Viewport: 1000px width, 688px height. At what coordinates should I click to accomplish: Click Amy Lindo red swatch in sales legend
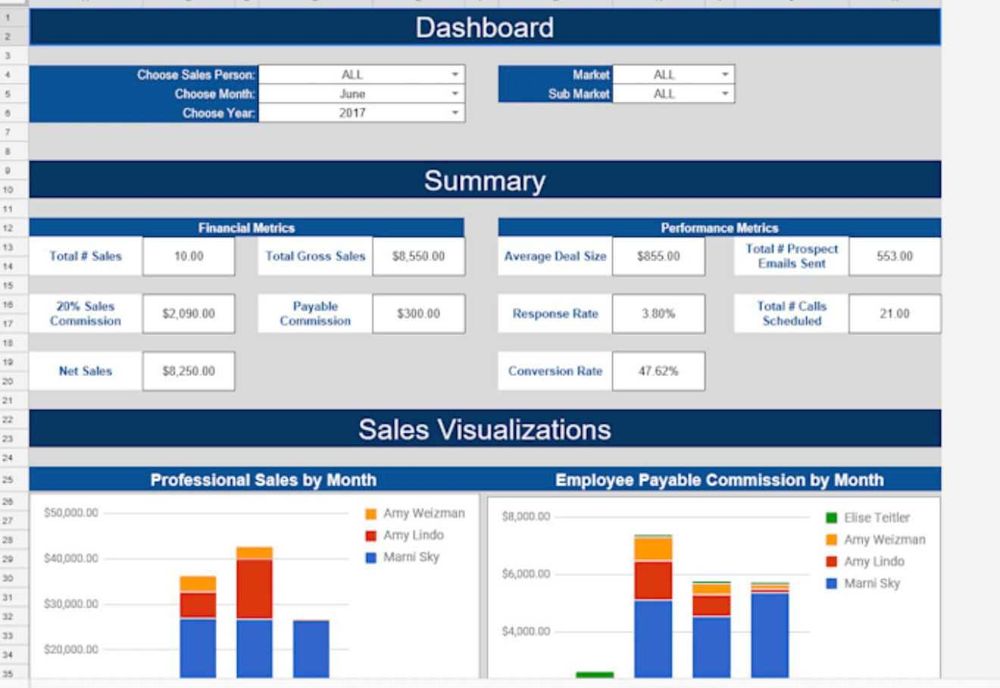click(371, 536)
